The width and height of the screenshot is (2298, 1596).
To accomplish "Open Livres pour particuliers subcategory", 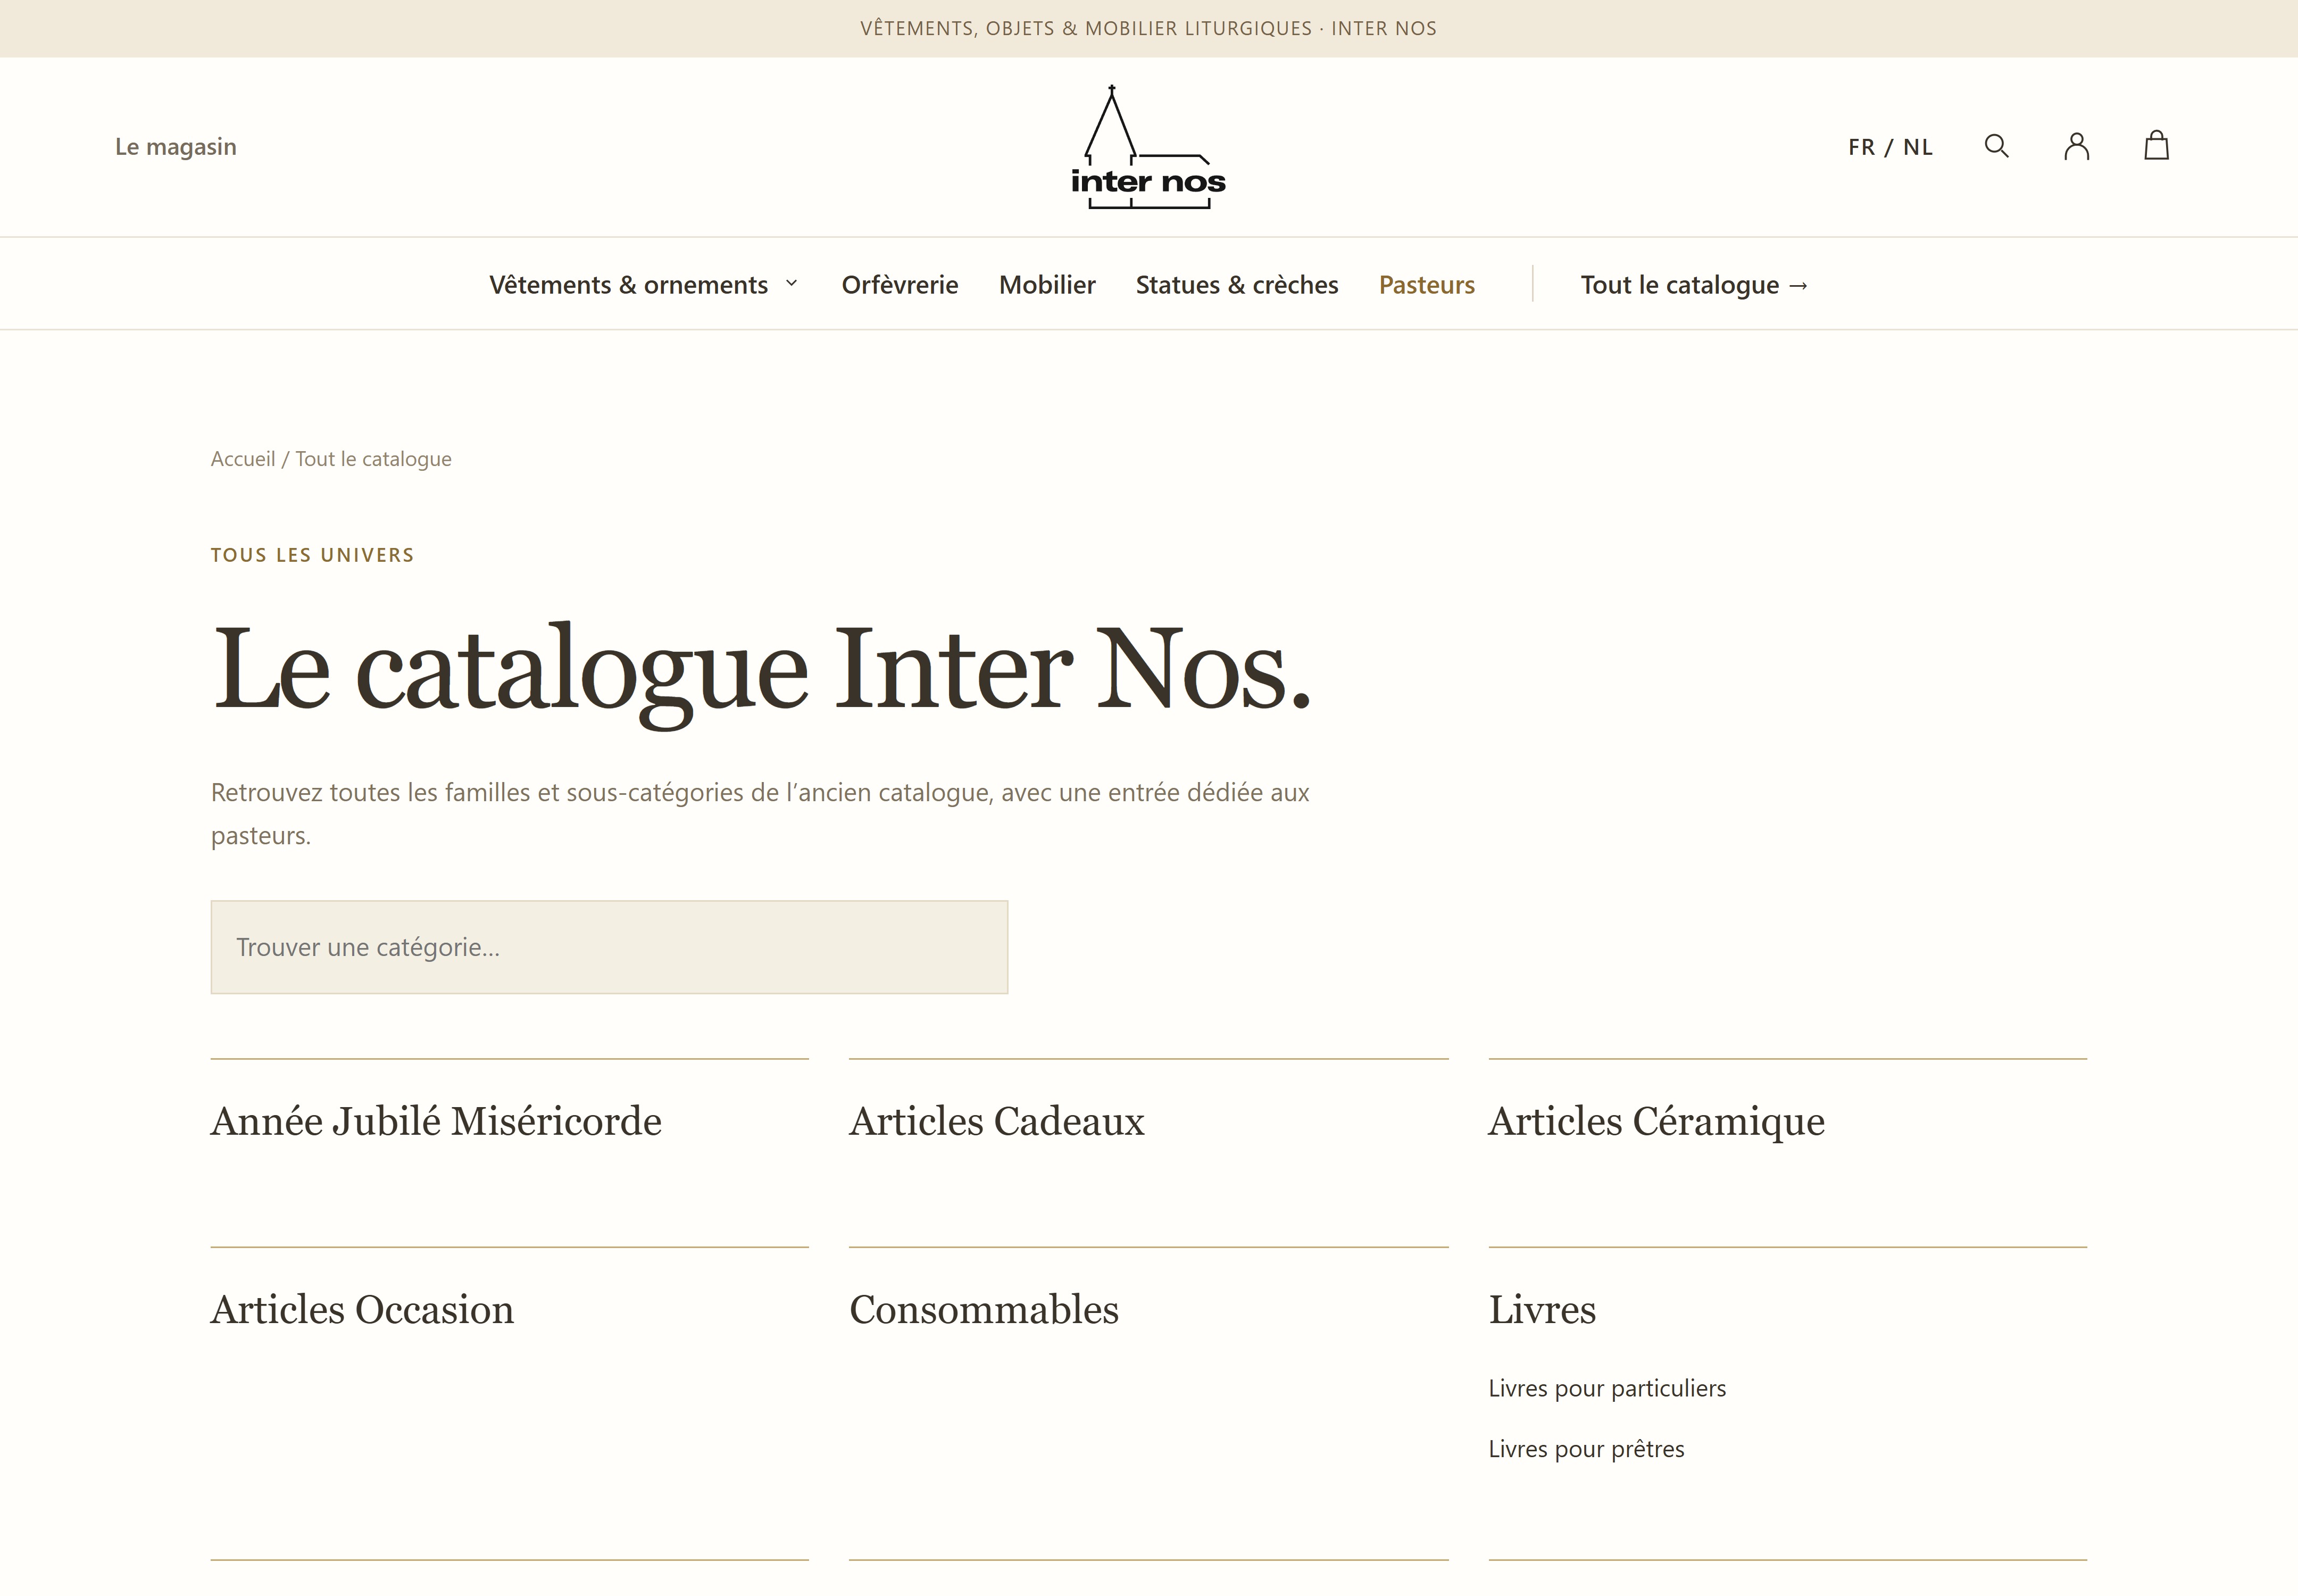I will pos(1607,1388).
